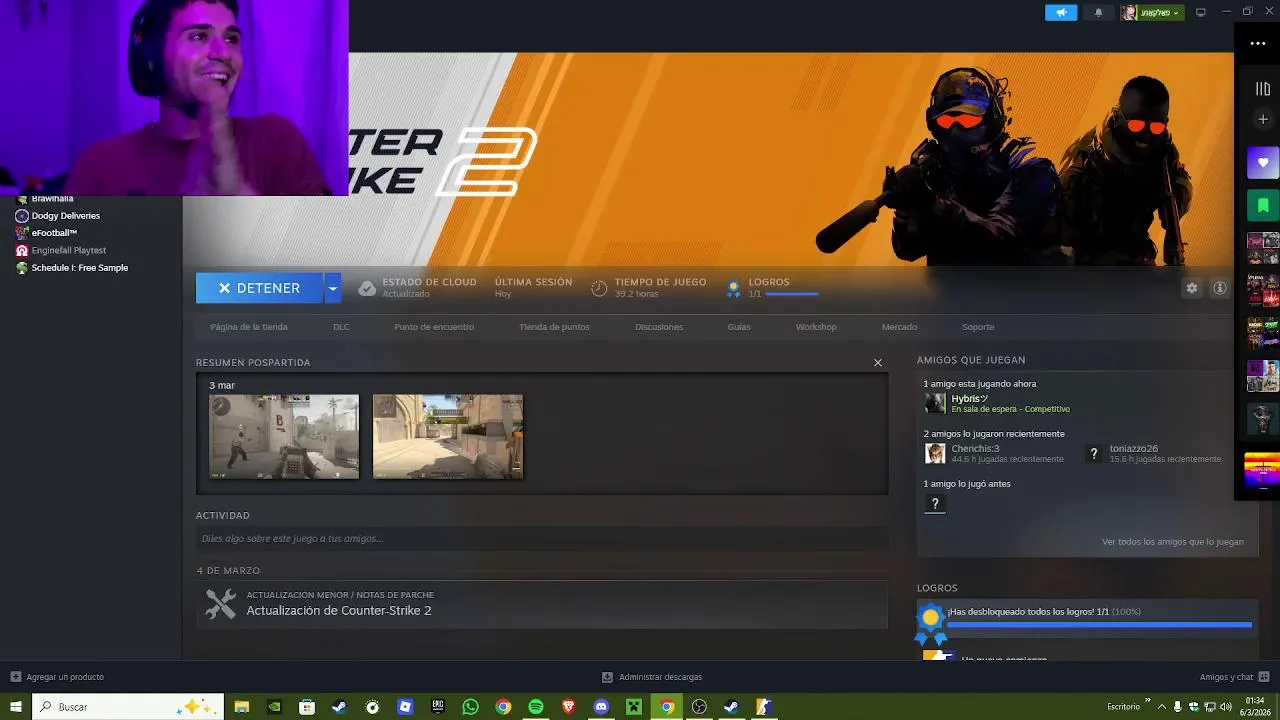The height and width of the screenshot is (720, 1280).
Task: Close the Resumen Pospartida panel
Action: tap(878, 363)
